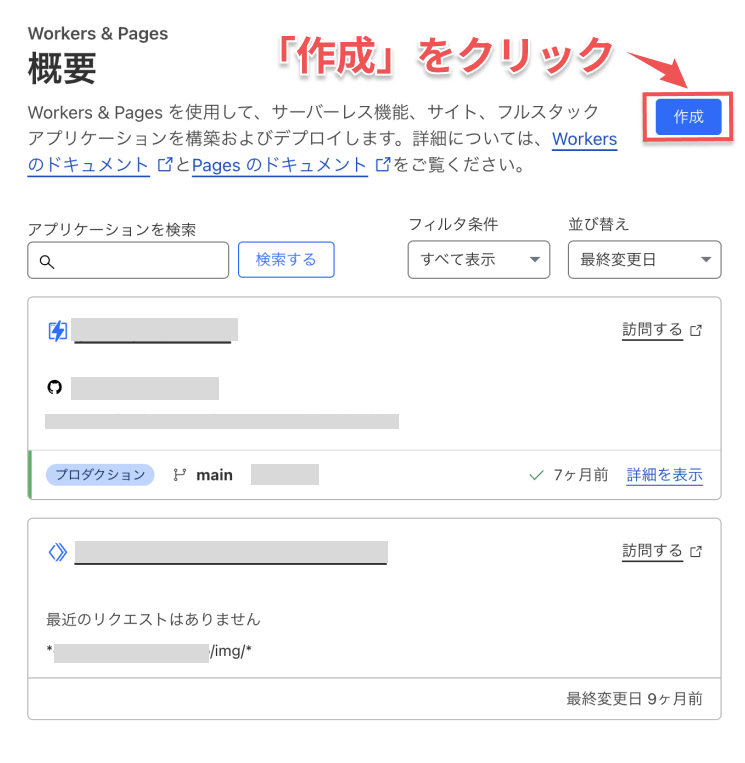Click the redacted Pages project name link
Image resolution: width=745 pixels, height=763 pixels.
(154, 330)
